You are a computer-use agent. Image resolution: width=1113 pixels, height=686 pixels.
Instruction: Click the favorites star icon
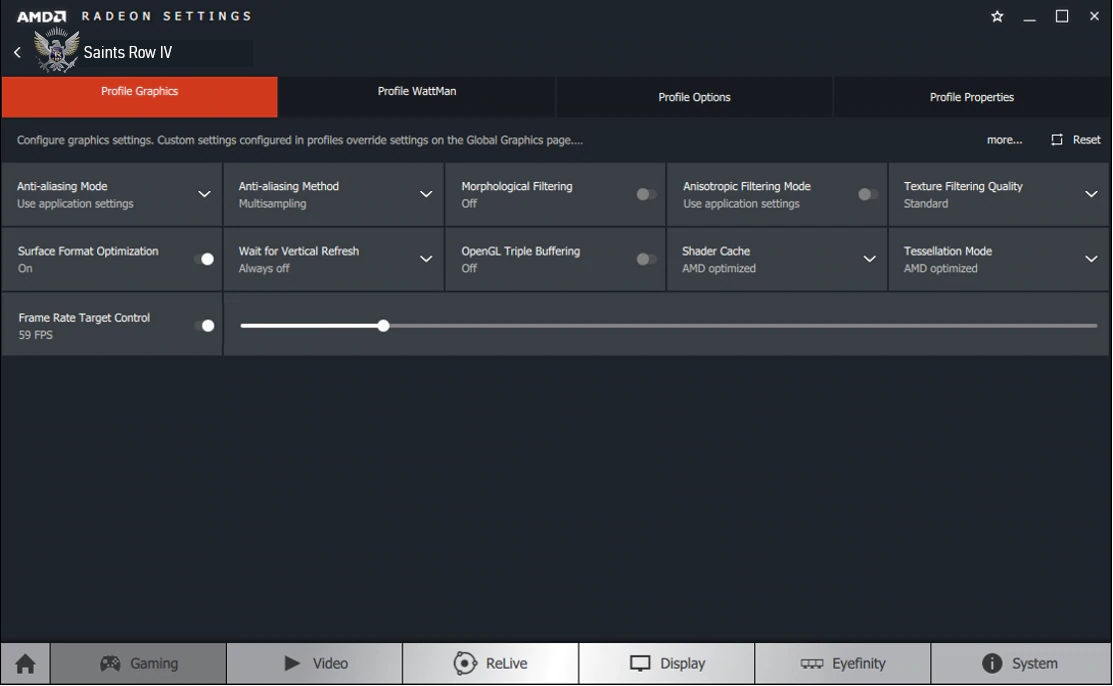(x=997, y=17)
